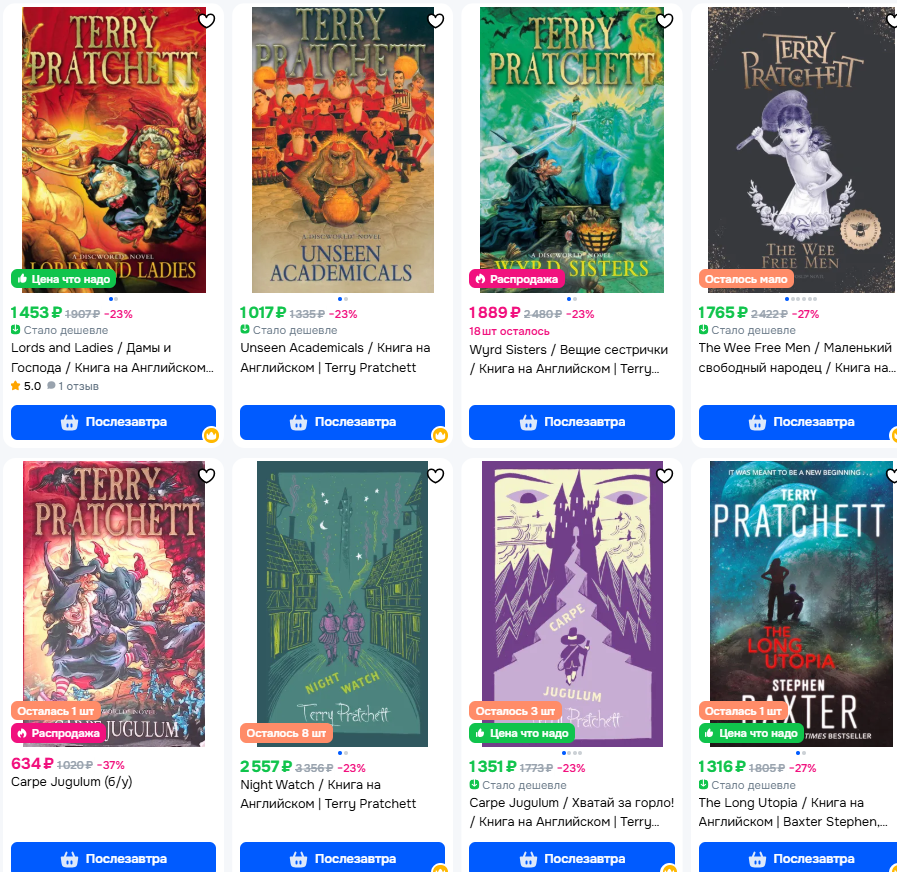The width and height of the screenshot is (897, 872).
Task: Add The Wee Free Men to cart
Action: pyautogui.click(x=799, y=422)
